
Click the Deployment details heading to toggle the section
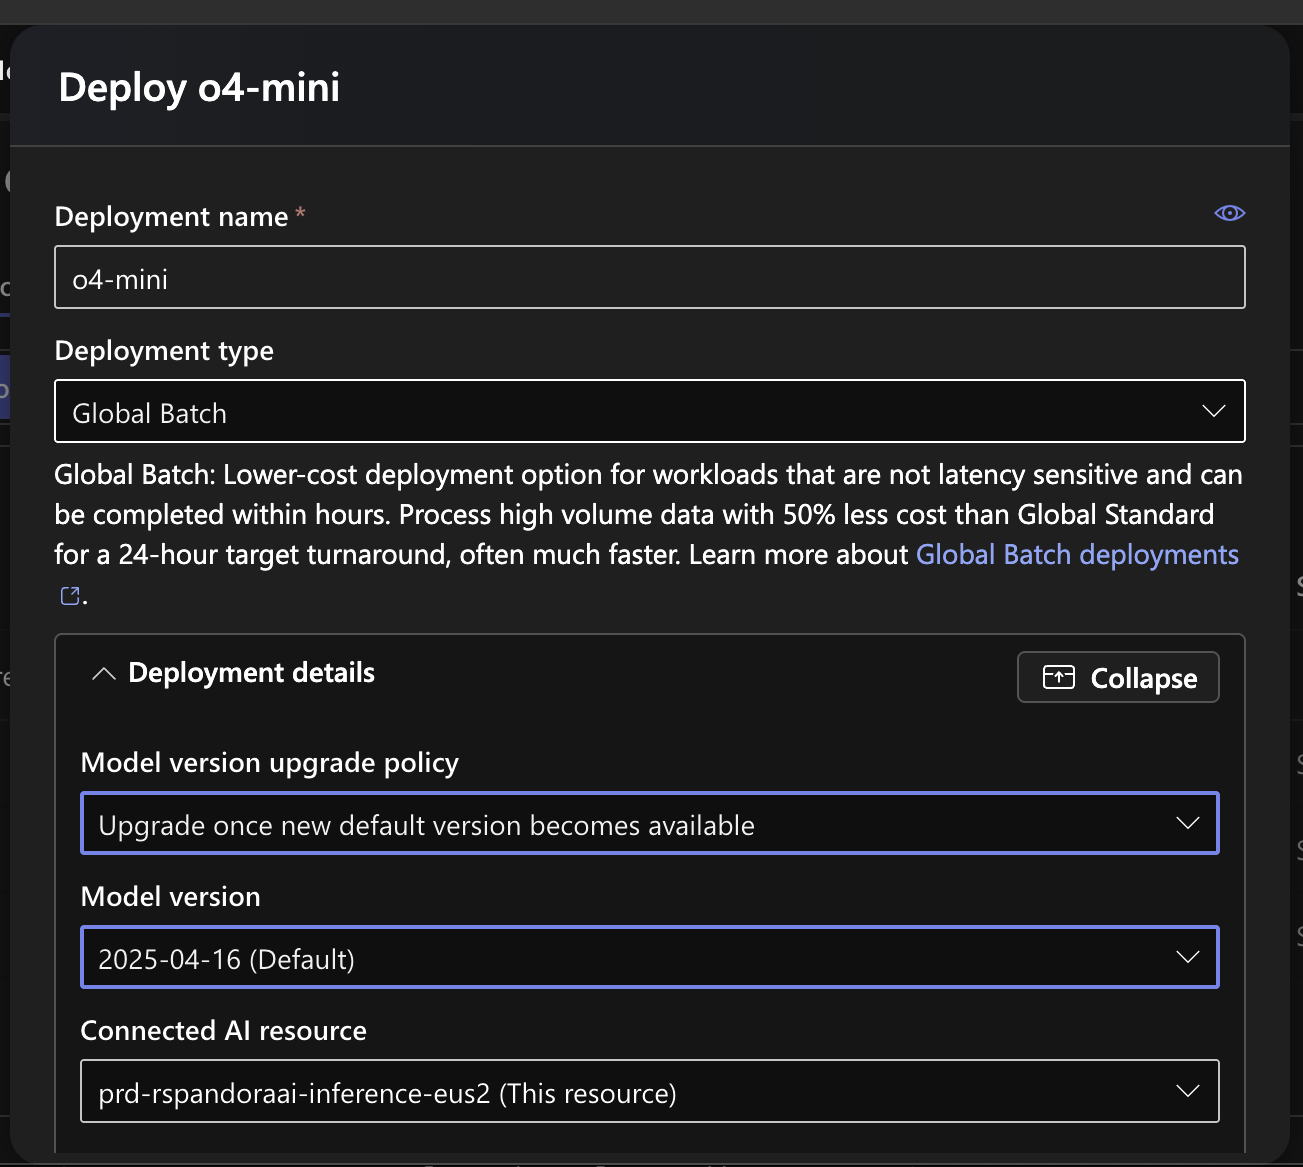251,672
